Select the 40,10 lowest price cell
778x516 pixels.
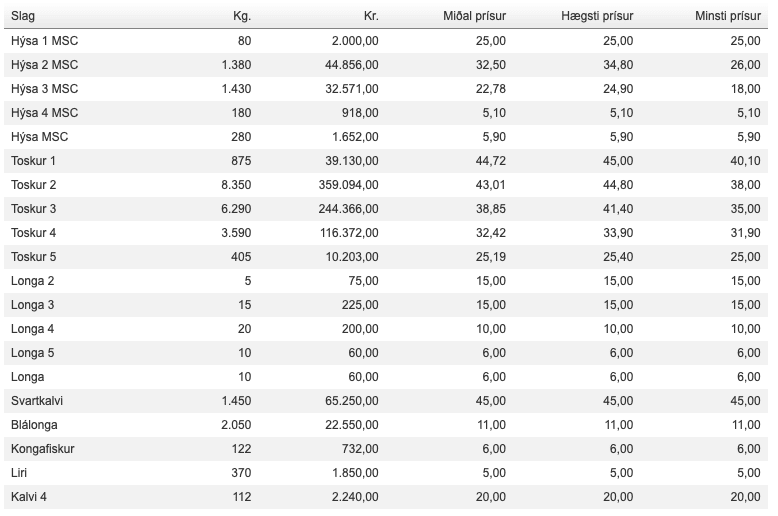click(745, 161)
